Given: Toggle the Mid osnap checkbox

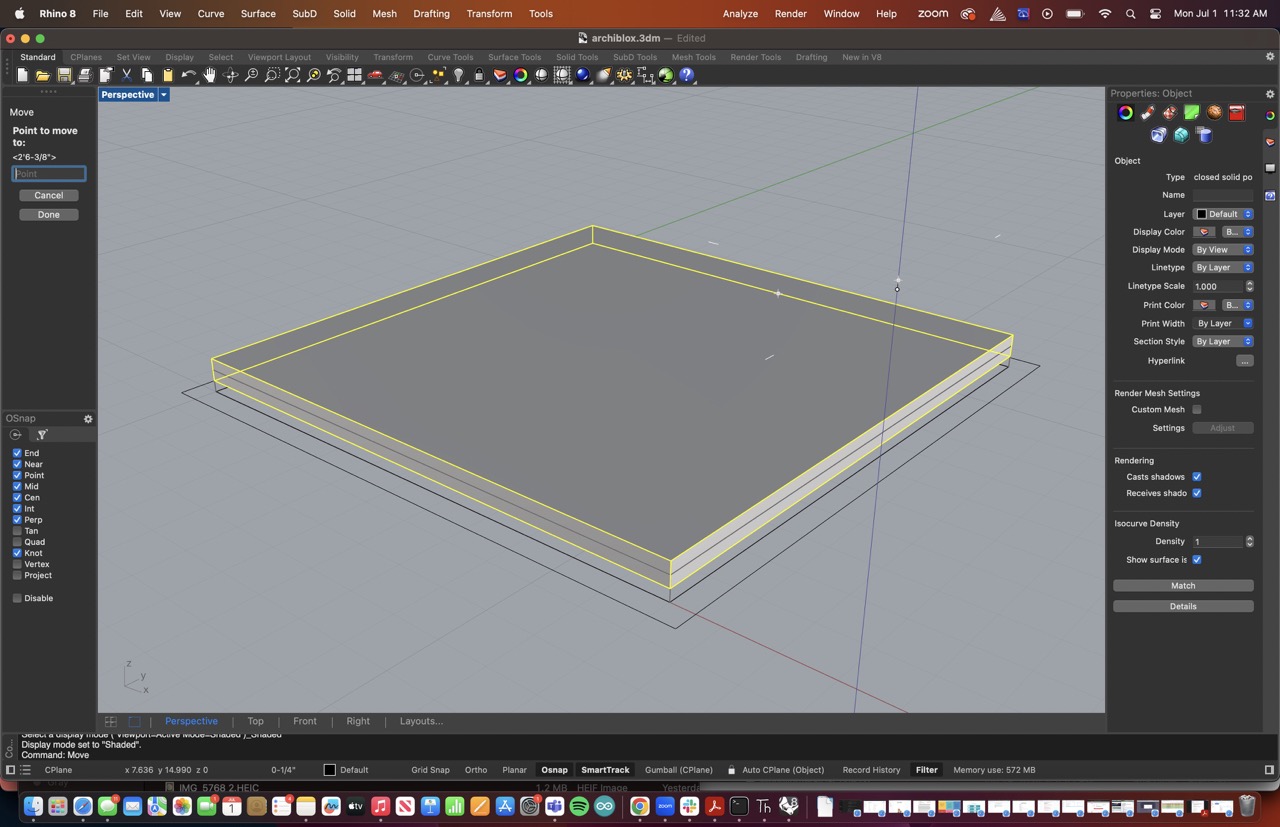Looking at the screenshot, I should [x=17, y=486].
